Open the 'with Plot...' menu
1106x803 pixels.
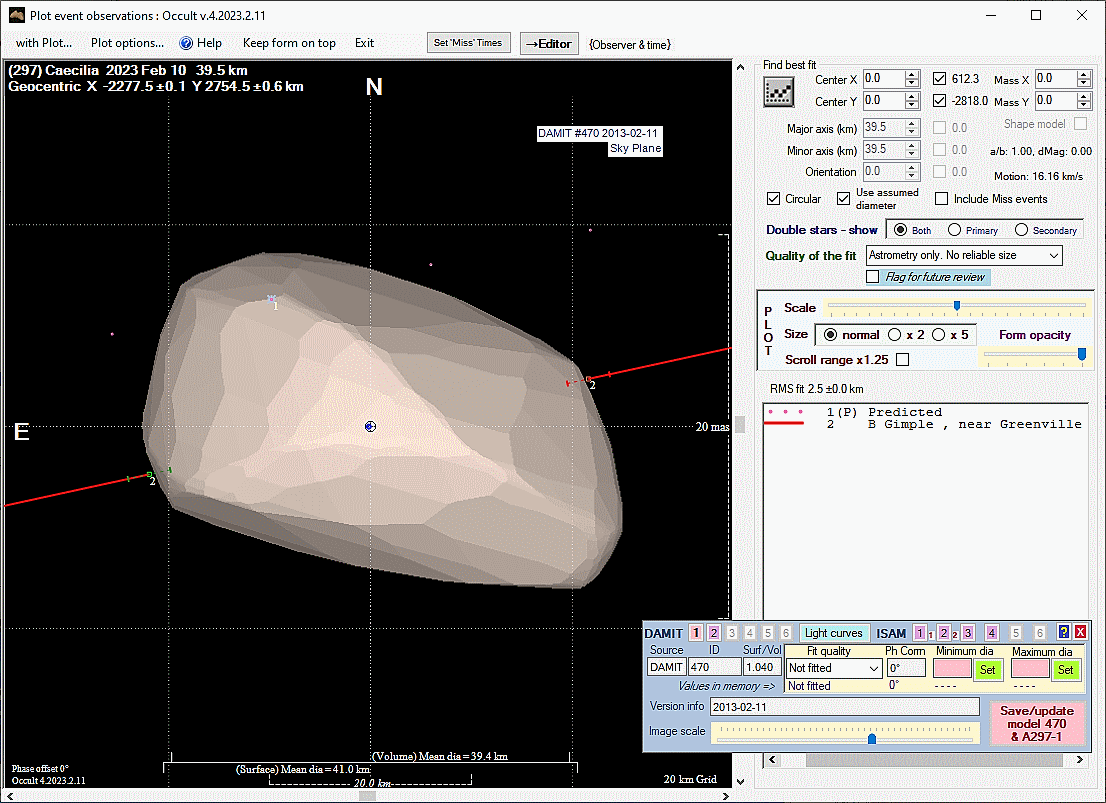pos(43,43)
